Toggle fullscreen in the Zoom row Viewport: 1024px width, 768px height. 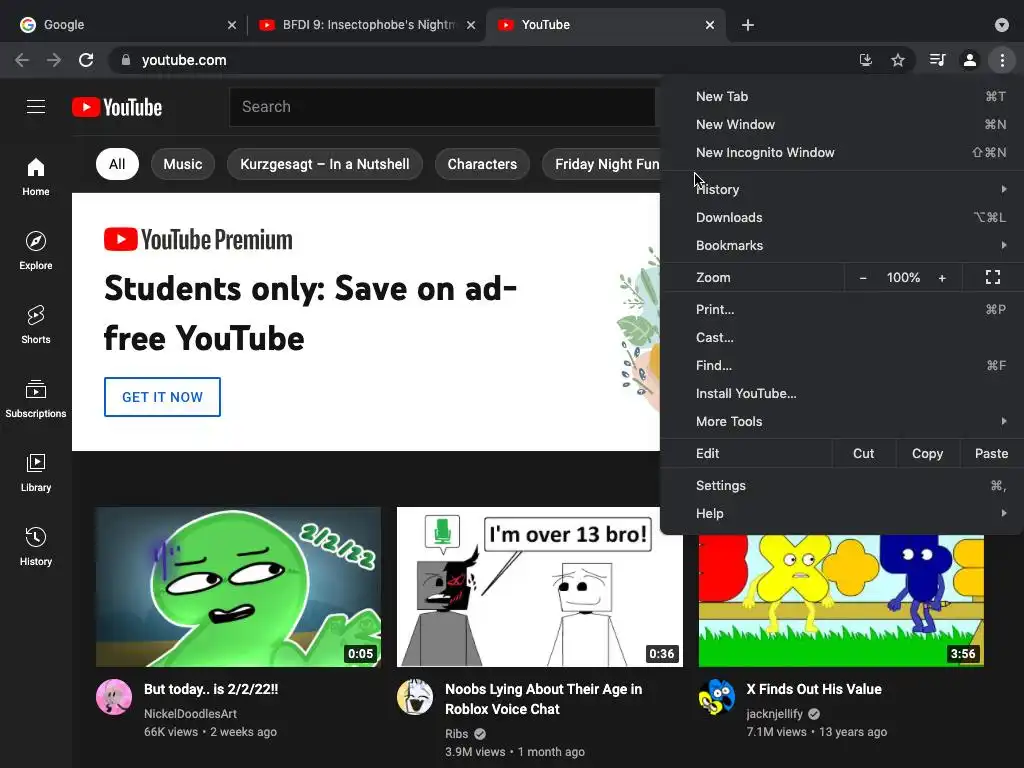[x=993, y=278]
